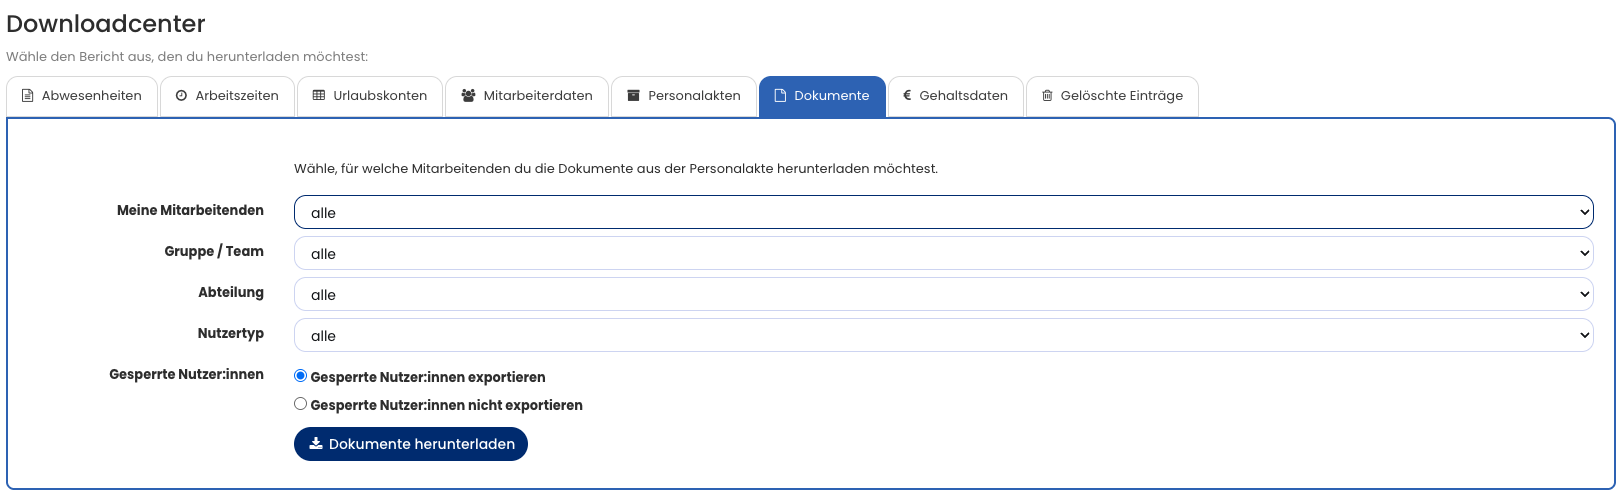Select 'Gesperrte Nutzer:innen exportieren' radio button
Screen dimensions: 1623x499
[300, 376]
